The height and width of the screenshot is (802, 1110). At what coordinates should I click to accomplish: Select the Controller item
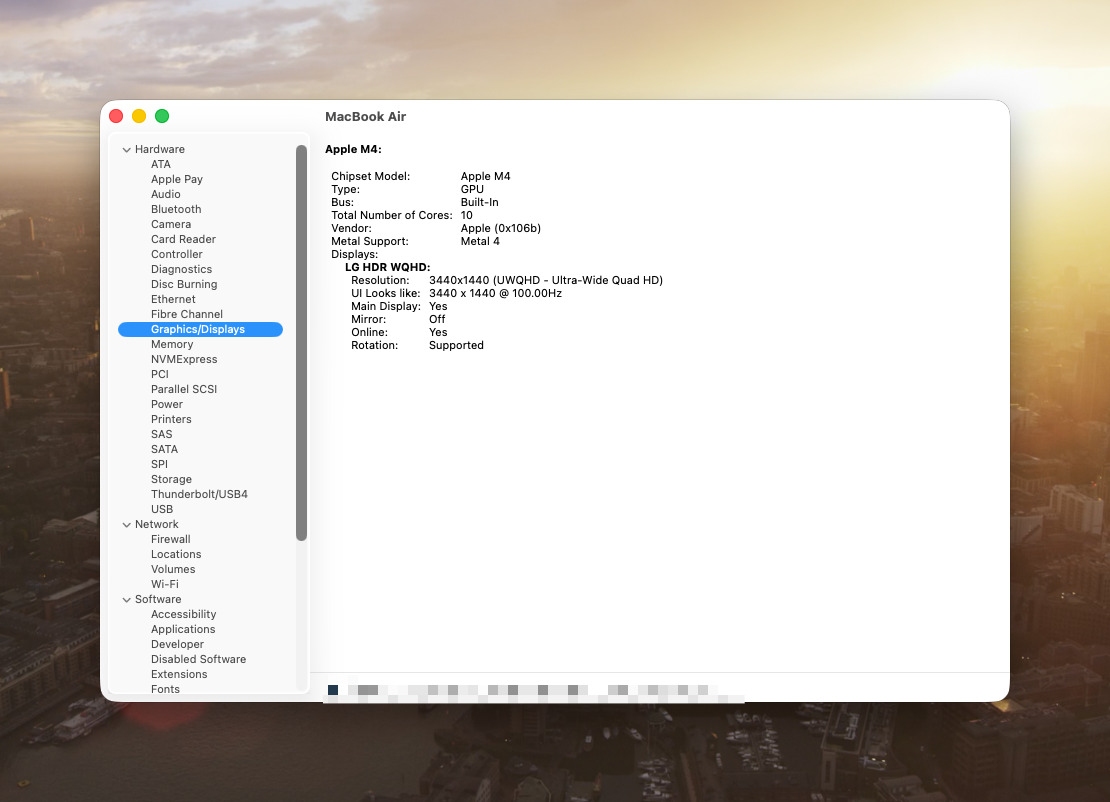177,254
